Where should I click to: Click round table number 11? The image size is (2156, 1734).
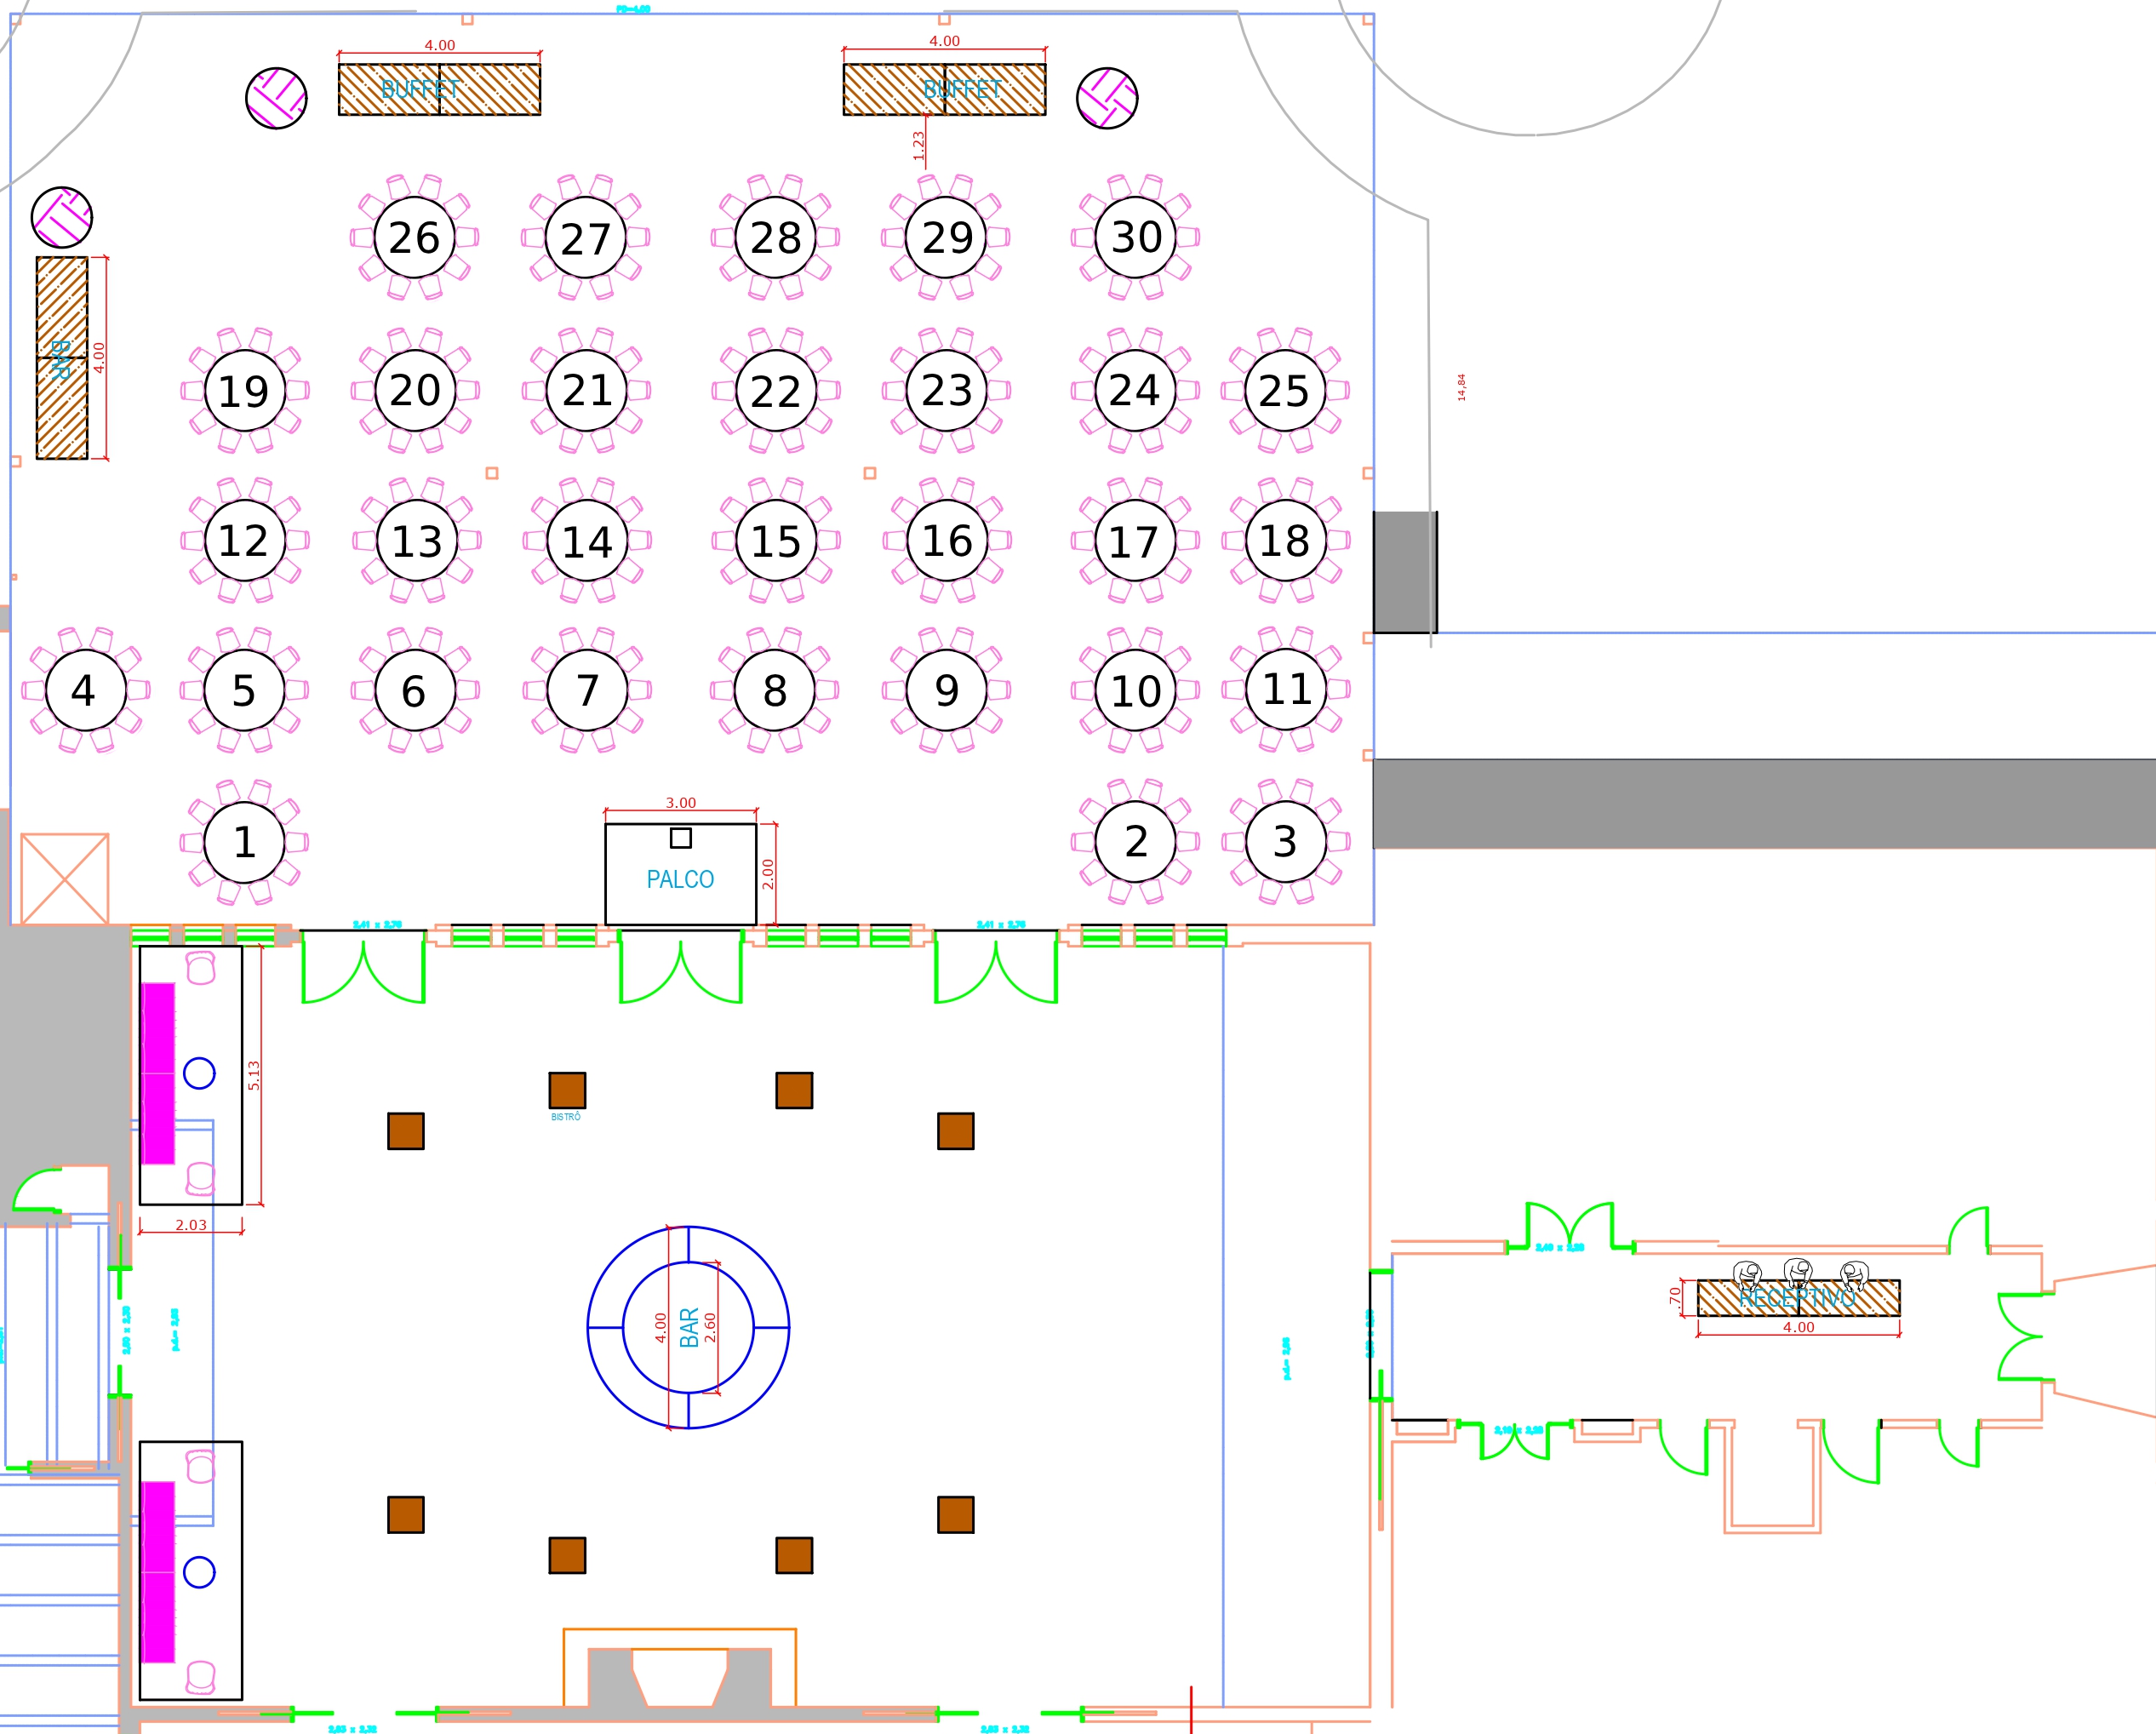[1286, 689]
